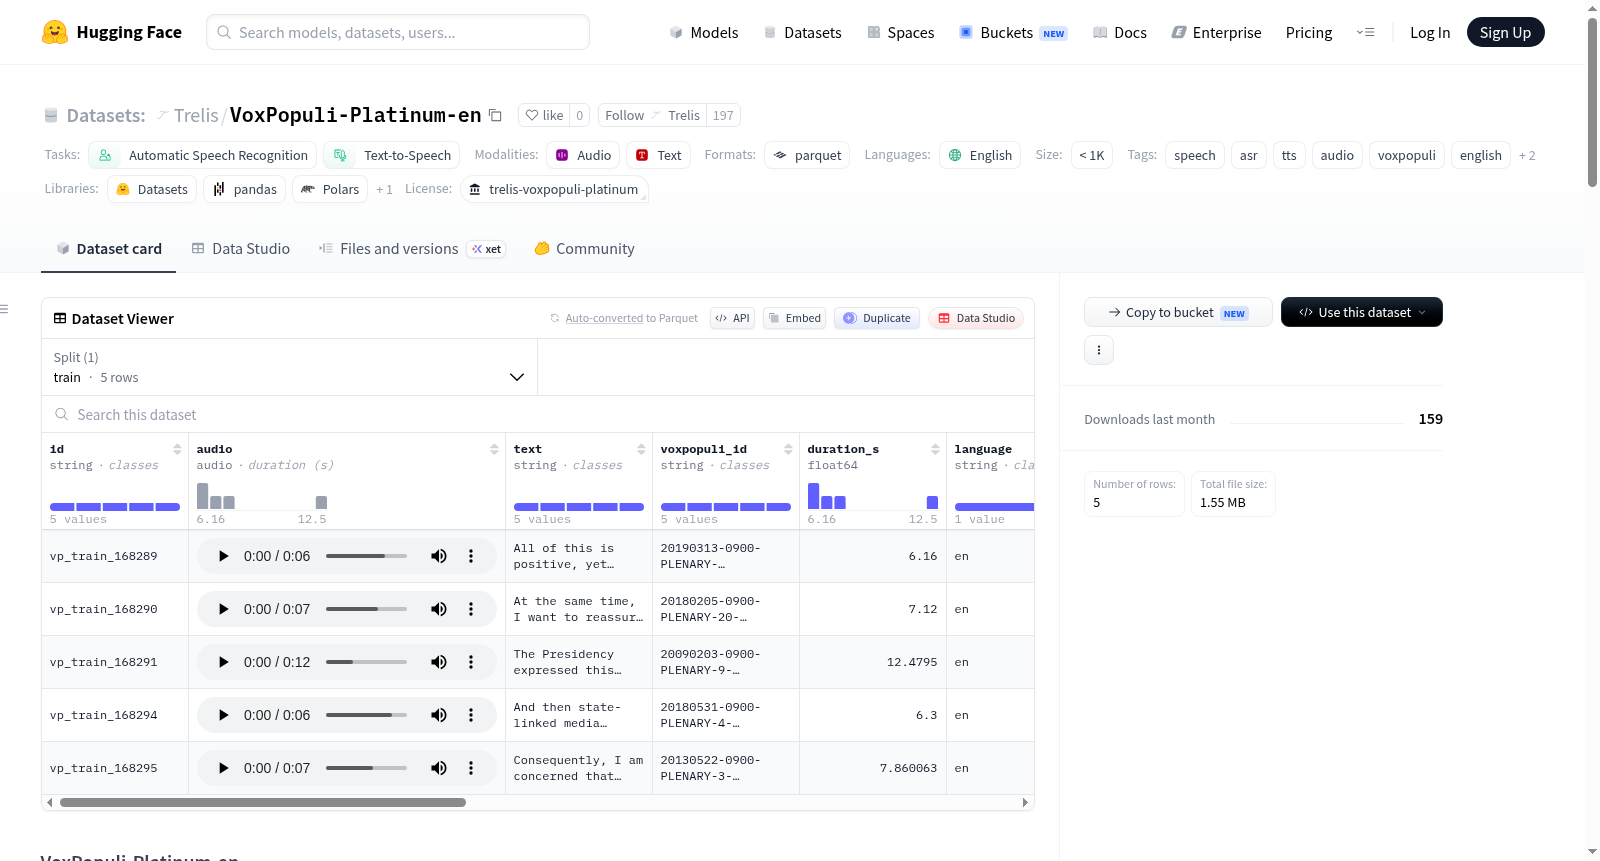This screenshot has height=861, width=1600.
Task: Click the Embed button
Action: [x=794, y=318]
